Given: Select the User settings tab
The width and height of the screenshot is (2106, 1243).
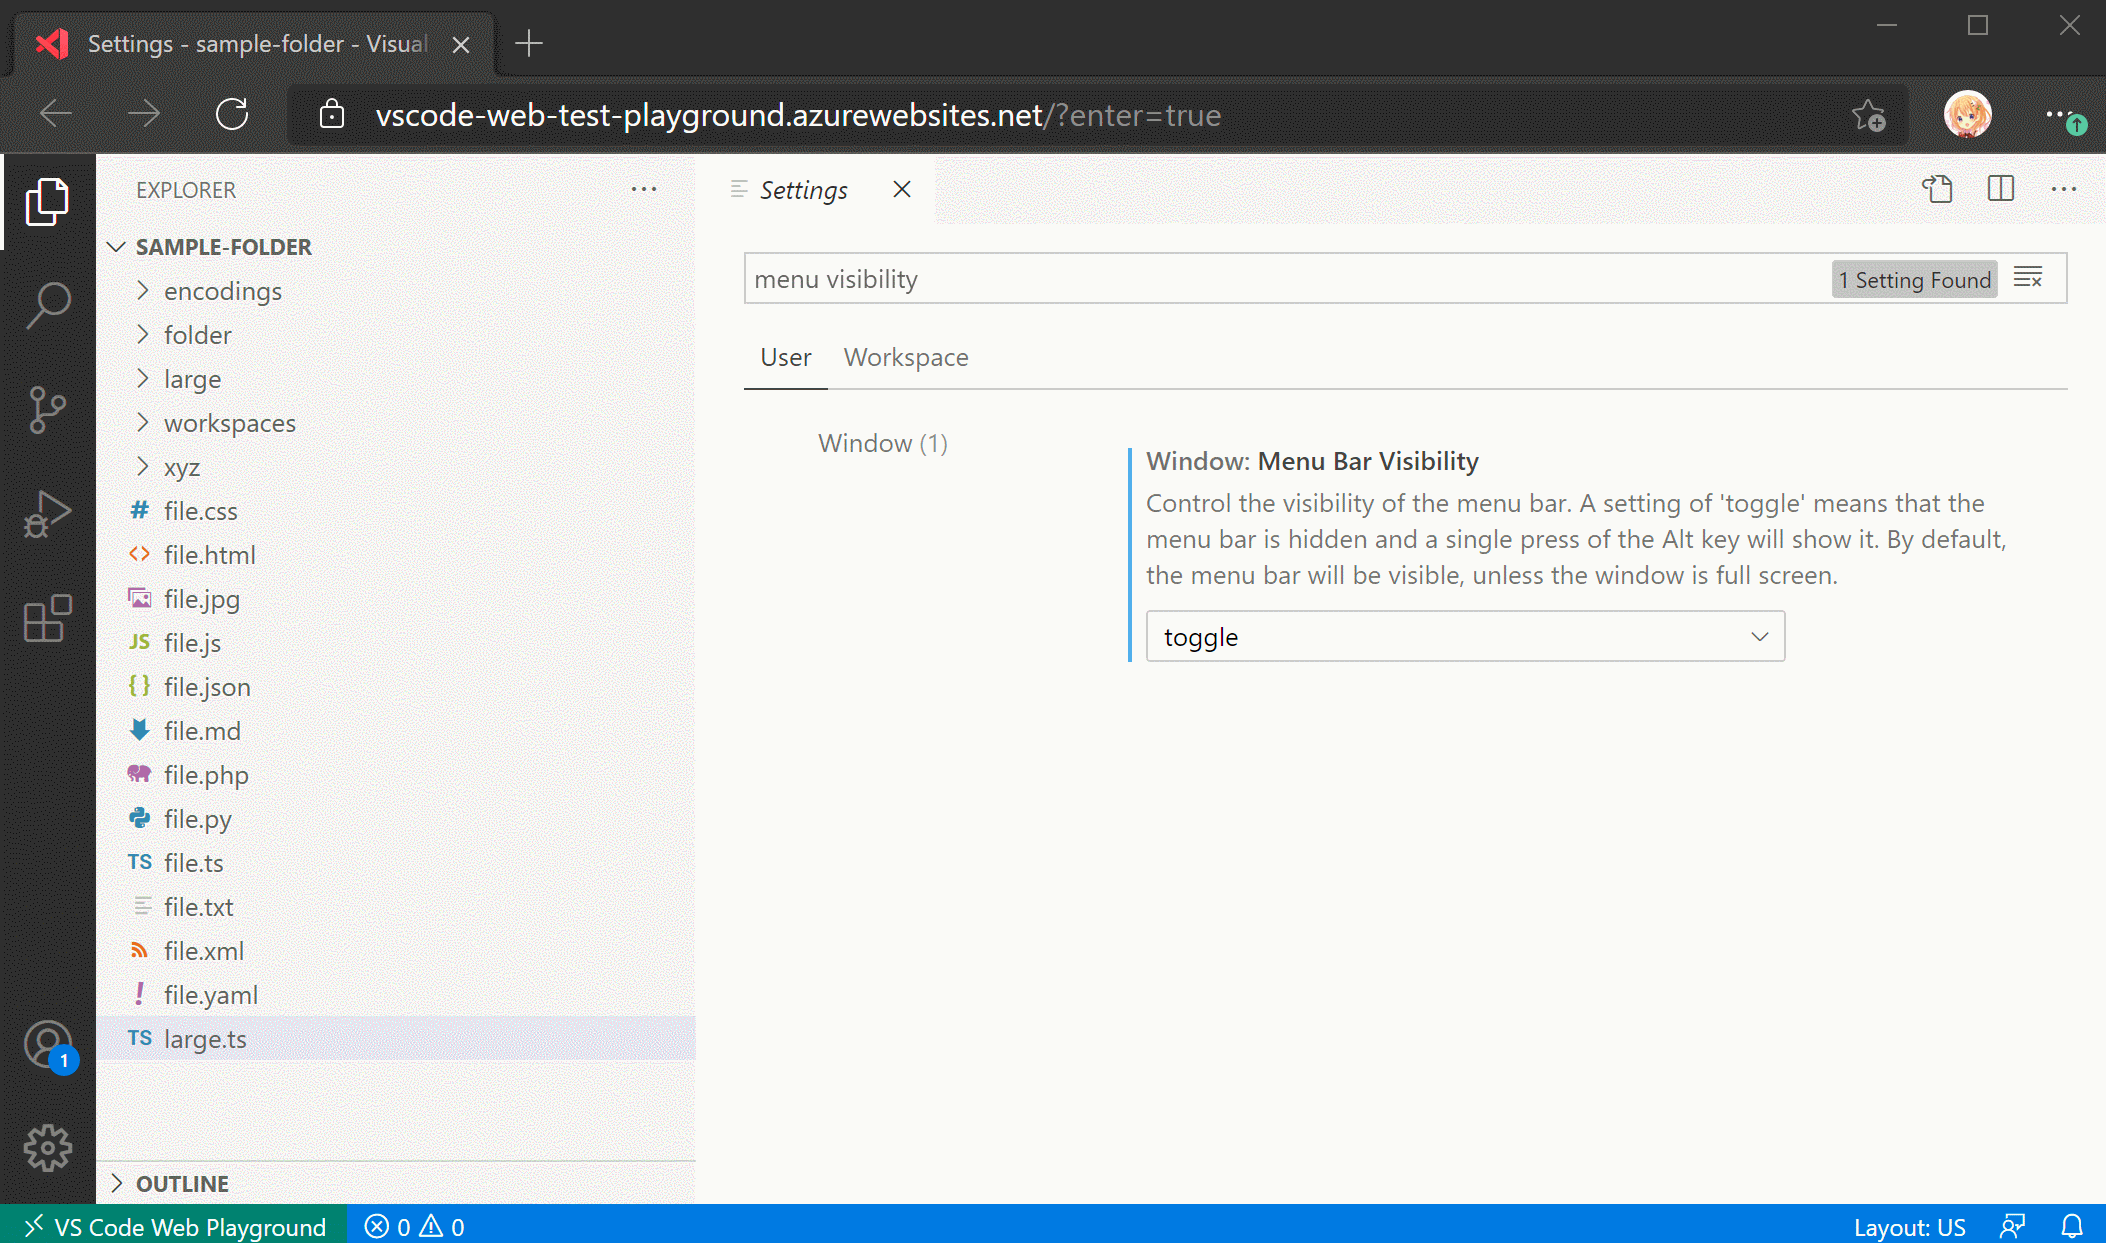Looking at the screenshot, I should 785,357.
